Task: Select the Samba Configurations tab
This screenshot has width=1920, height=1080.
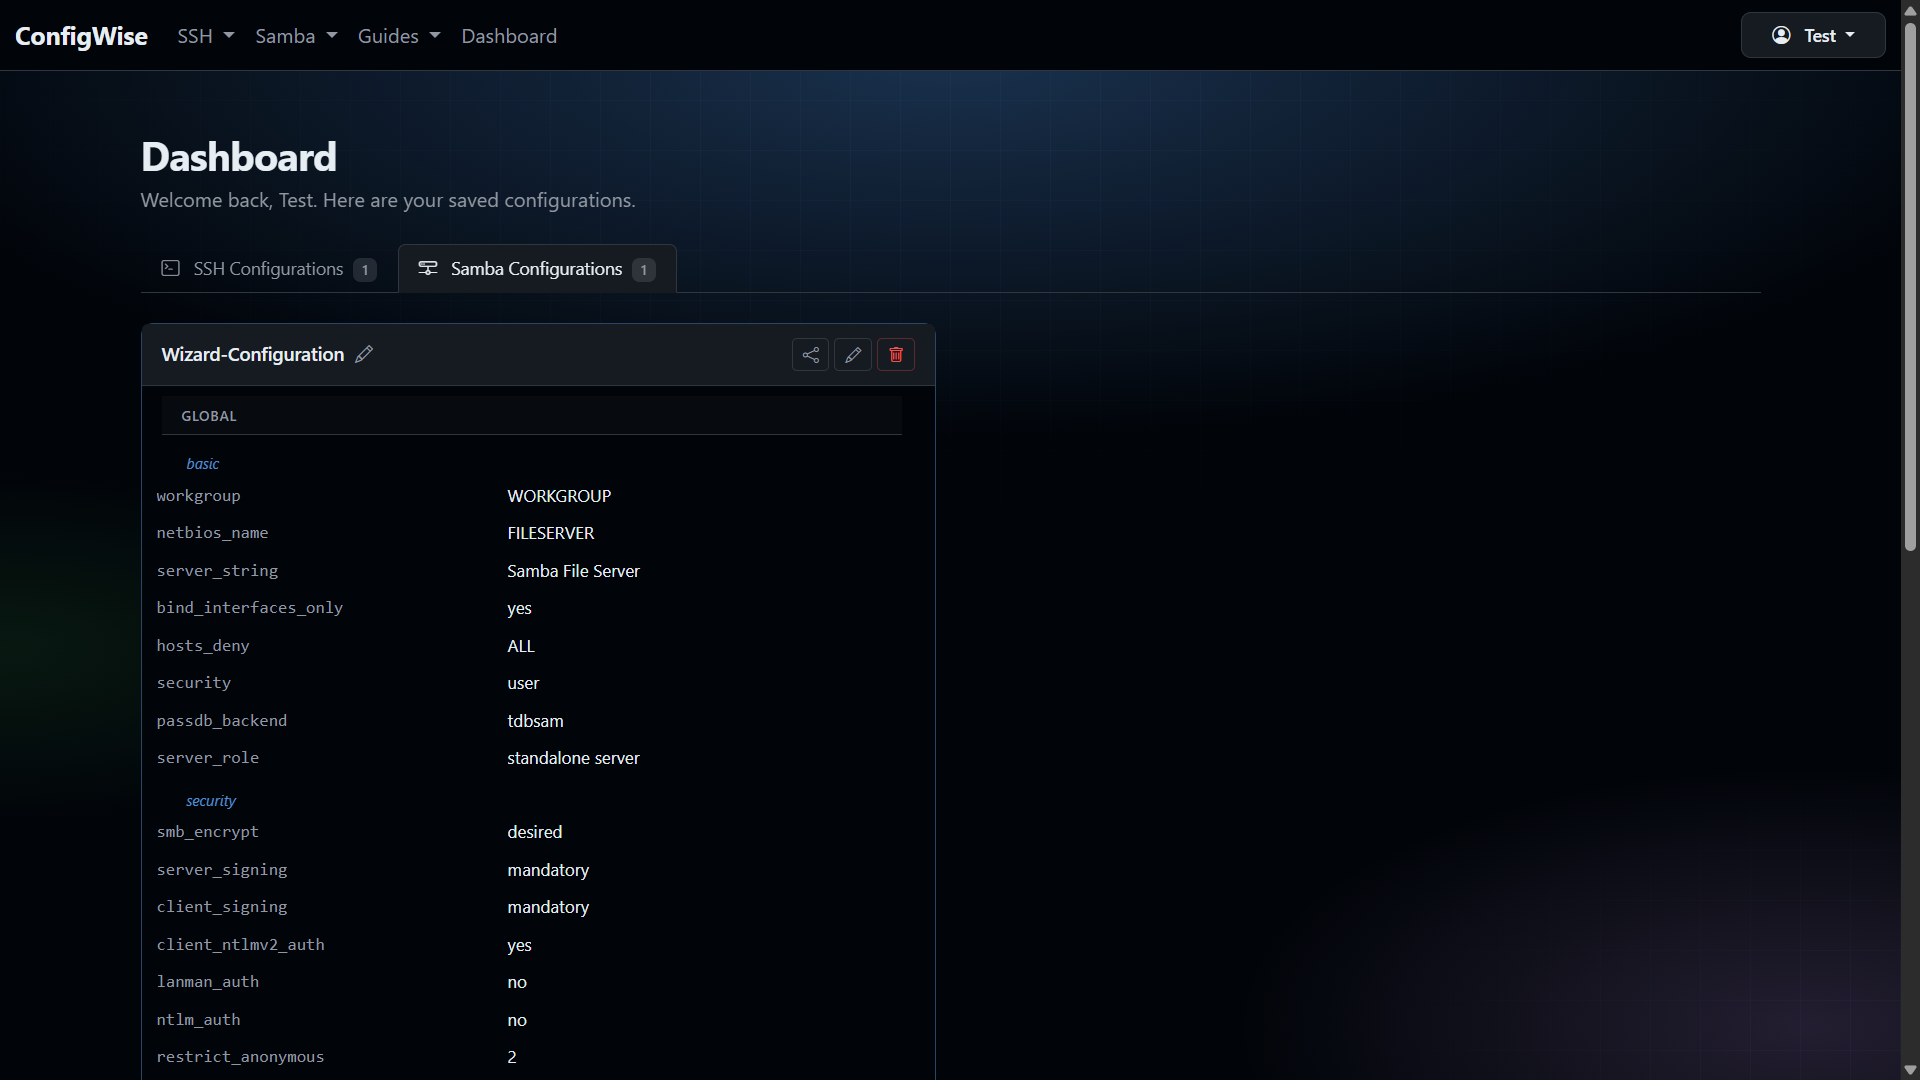Action: tap(537, 269)
